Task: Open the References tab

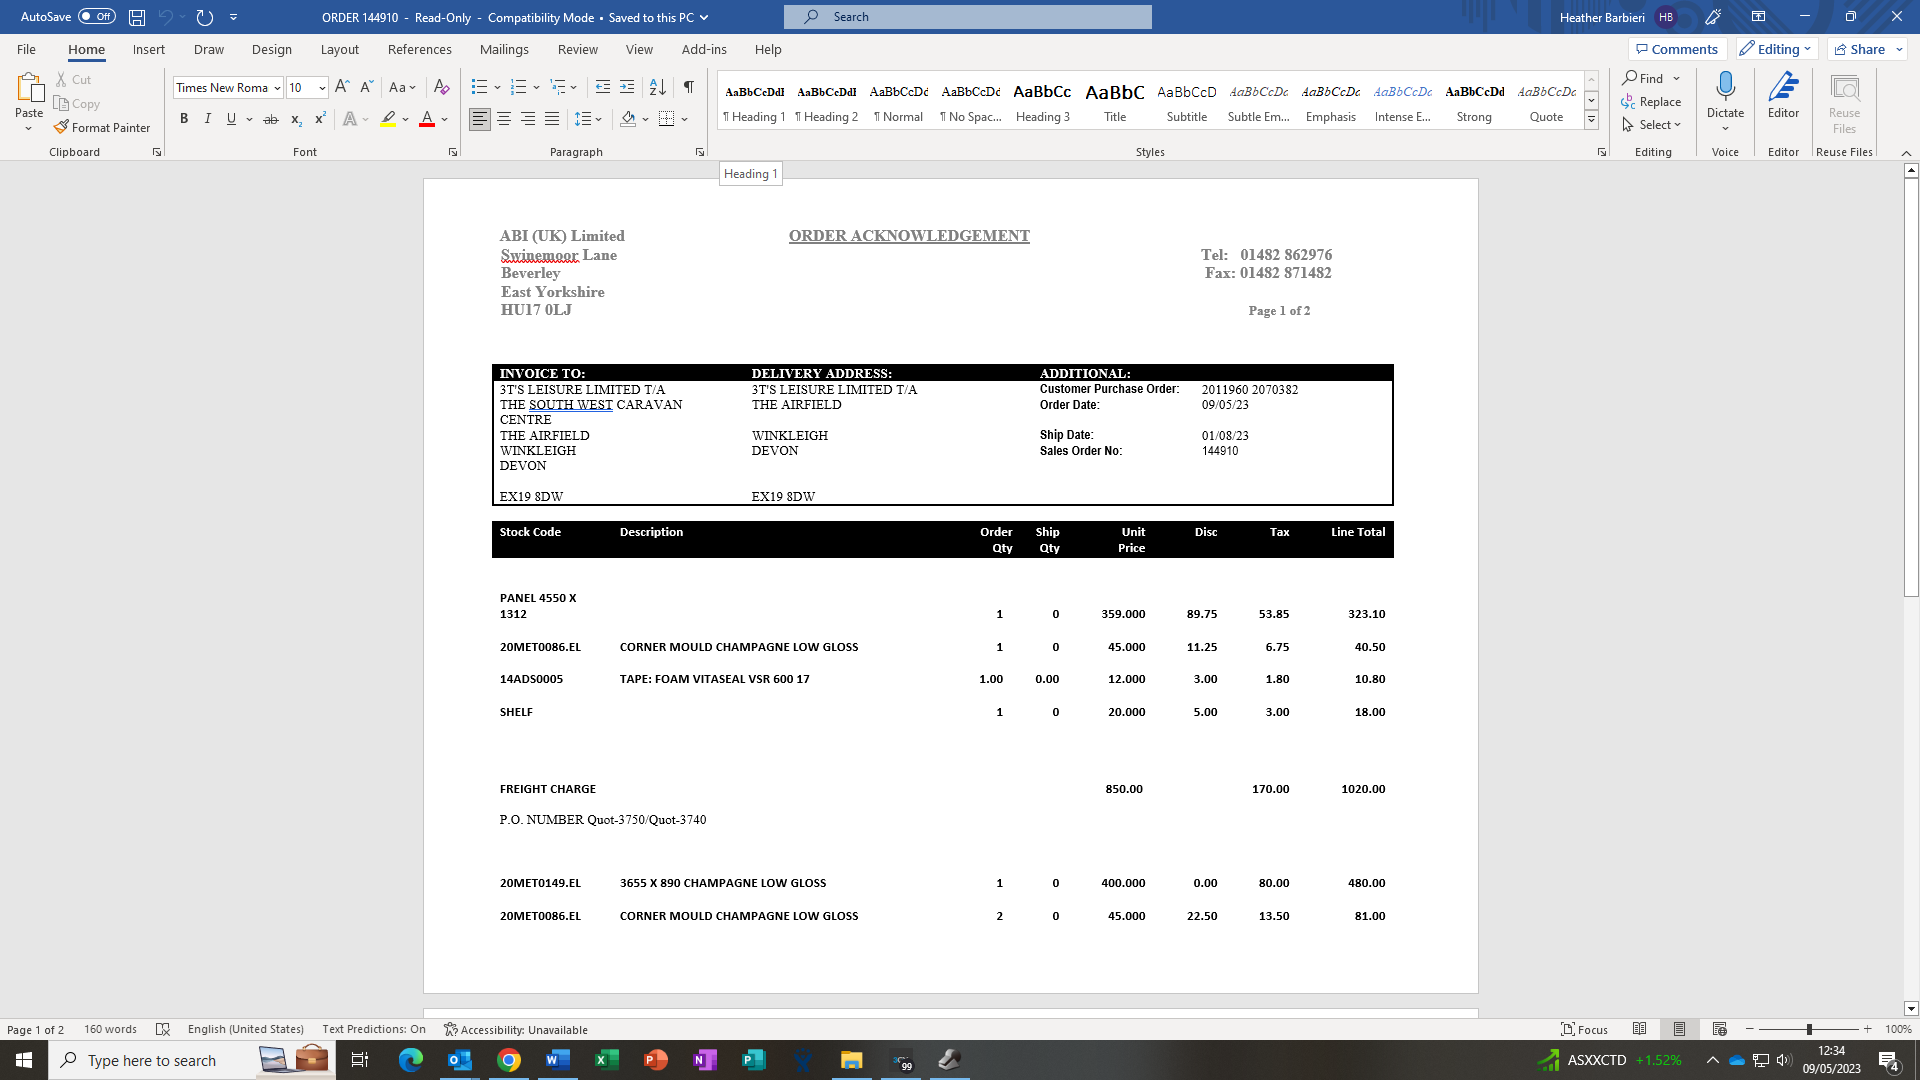Action: (x=419, y=49)
